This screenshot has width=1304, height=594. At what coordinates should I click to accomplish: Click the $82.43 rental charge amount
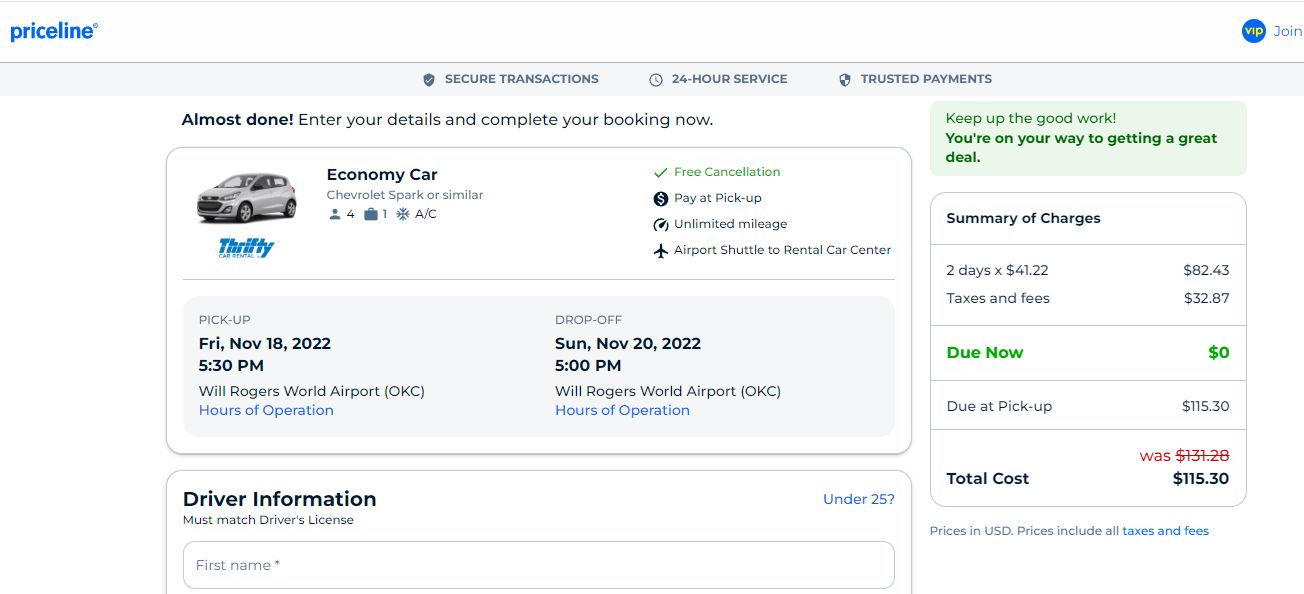[x=1205, y=270]
